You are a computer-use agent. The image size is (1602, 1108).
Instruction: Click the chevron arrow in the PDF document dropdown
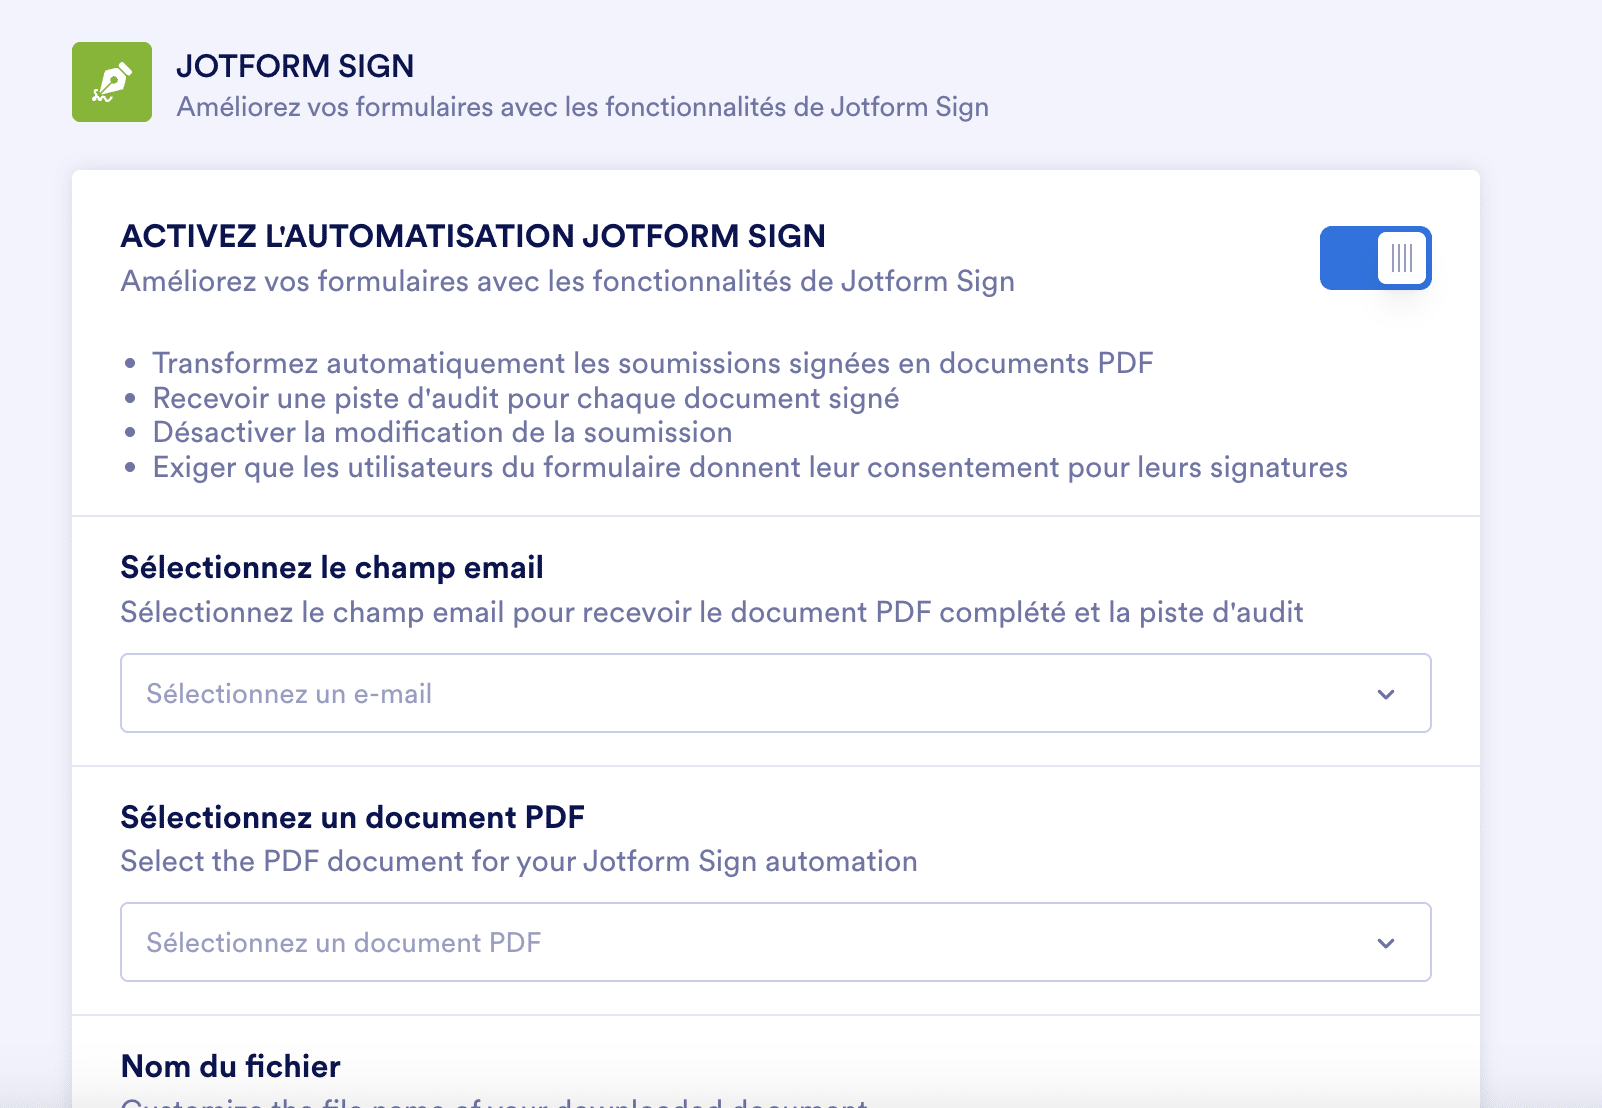[x=1386, y=943]
